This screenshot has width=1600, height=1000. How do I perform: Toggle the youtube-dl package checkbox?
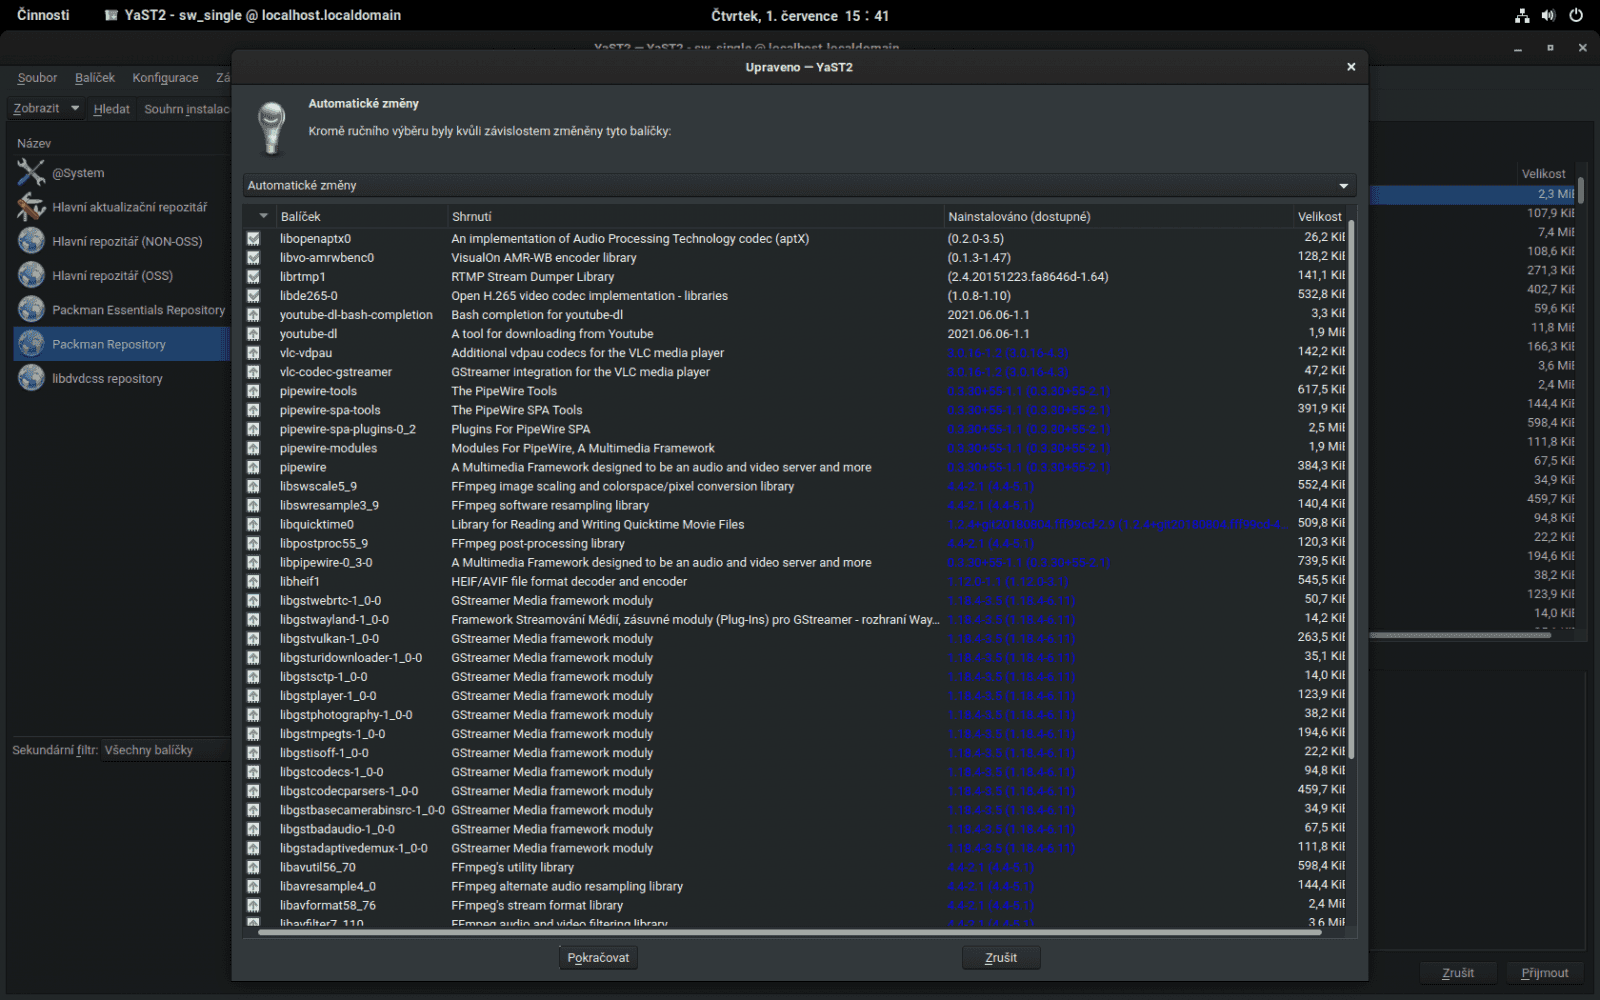254,333
